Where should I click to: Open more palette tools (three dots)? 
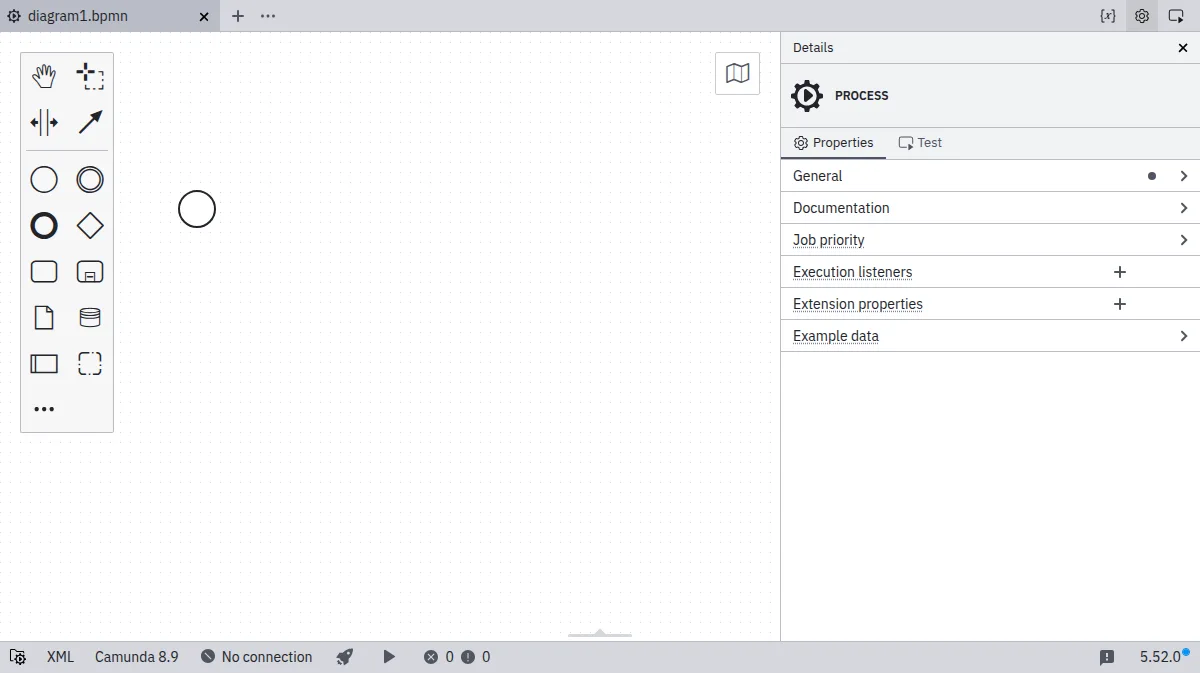(x=44, y=409)
